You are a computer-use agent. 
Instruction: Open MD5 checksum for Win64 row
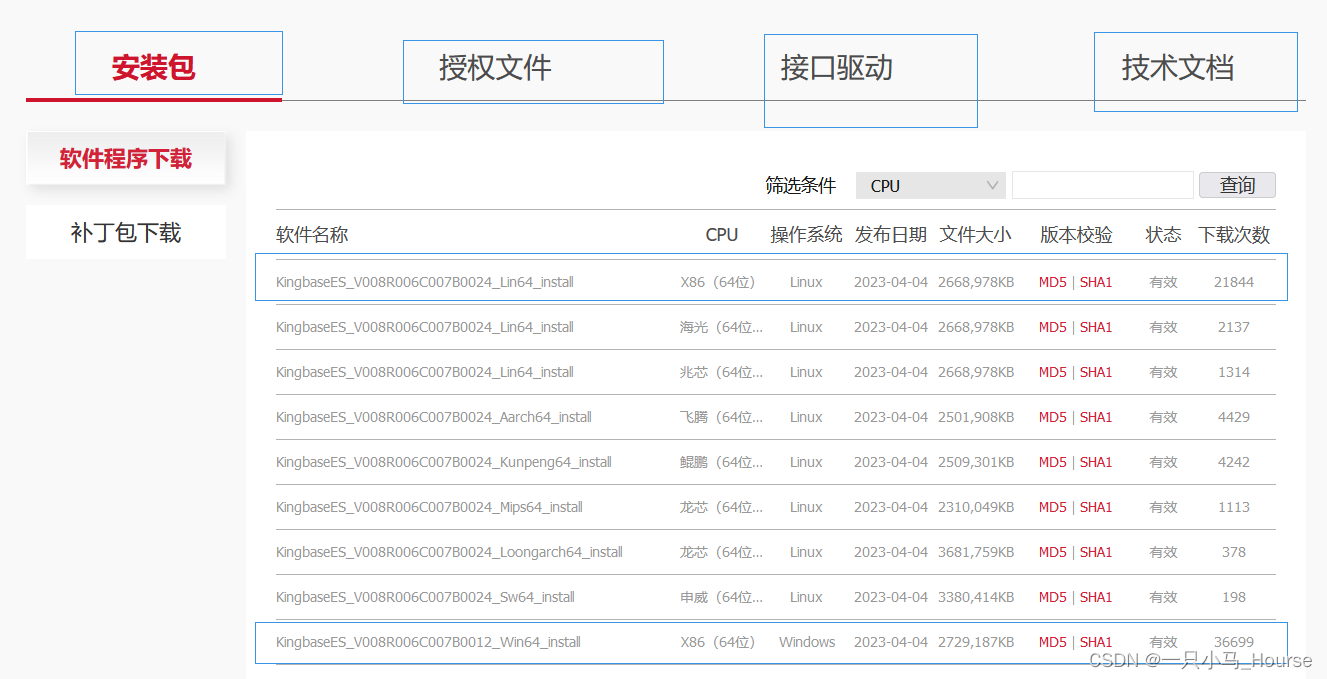[1053, 642]
